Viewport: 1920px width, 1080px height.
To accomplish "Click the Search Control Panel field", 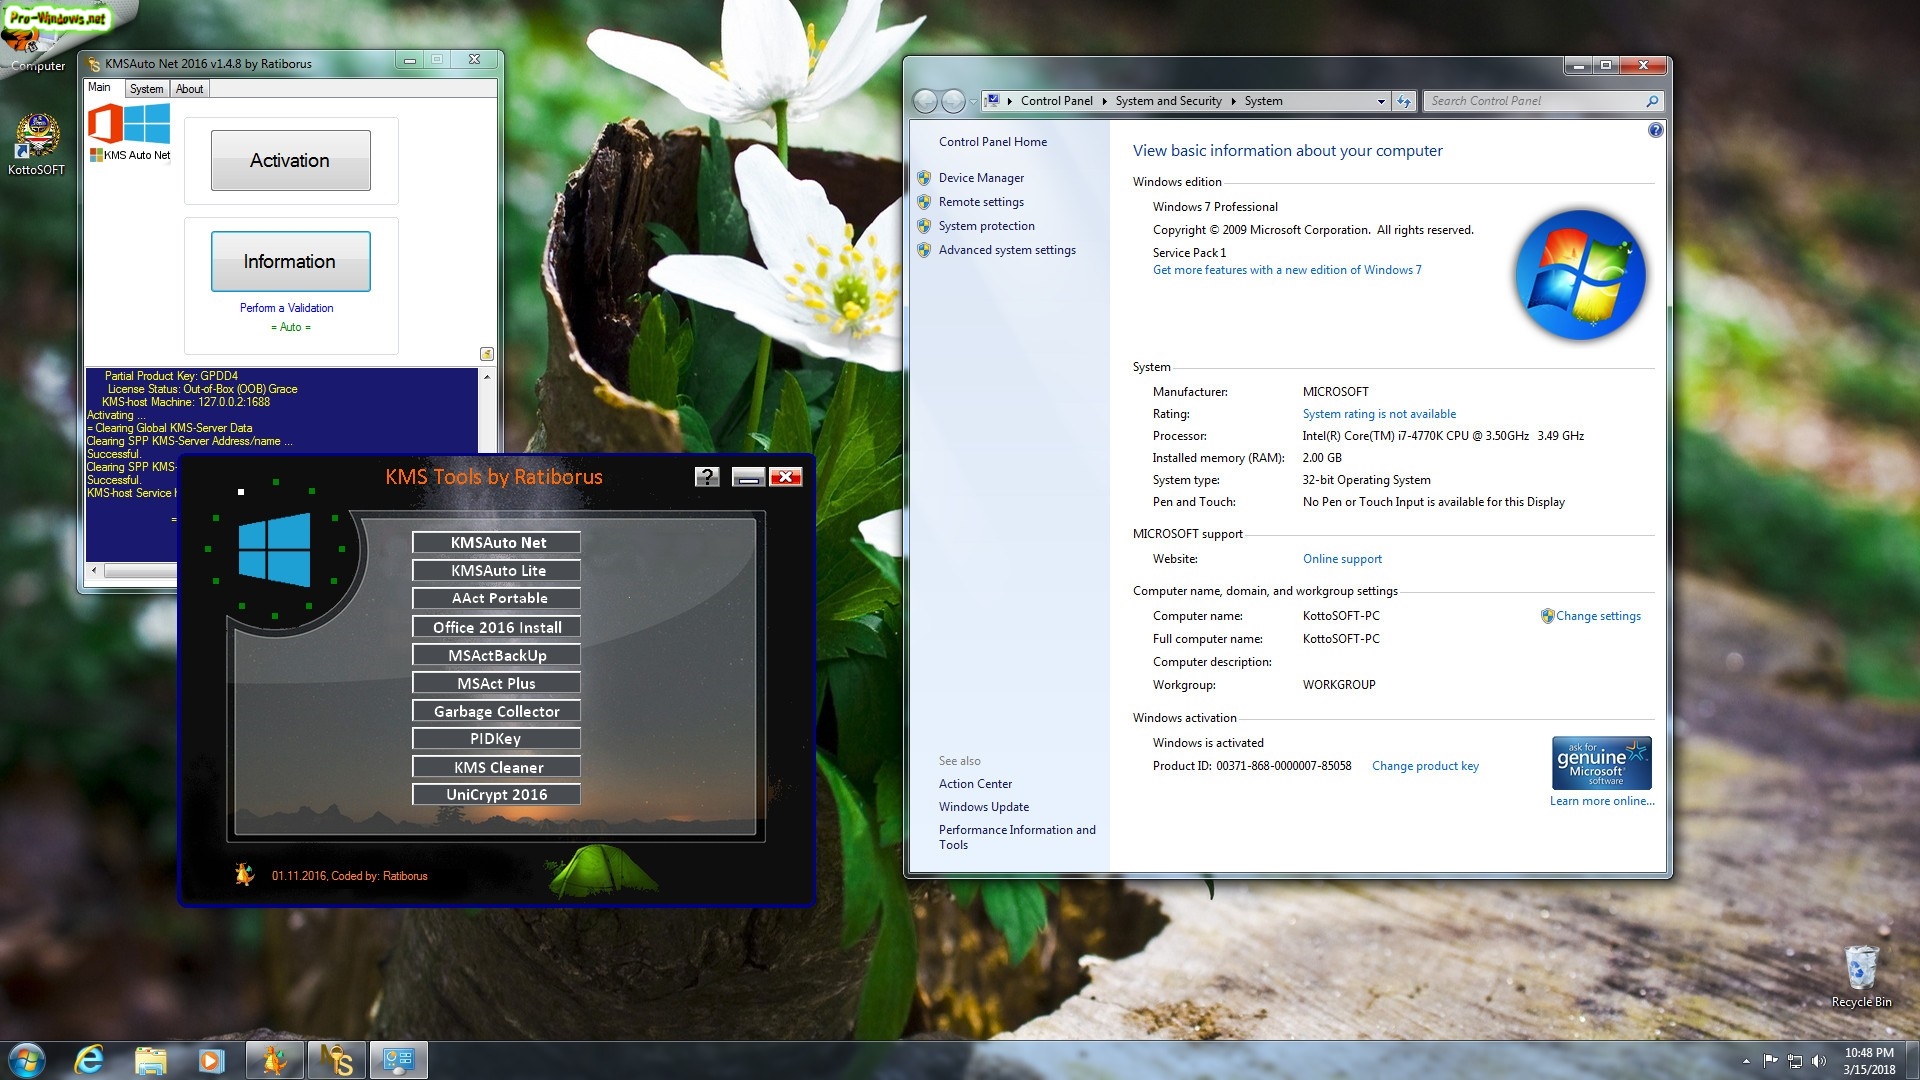I will (1532, 101).
